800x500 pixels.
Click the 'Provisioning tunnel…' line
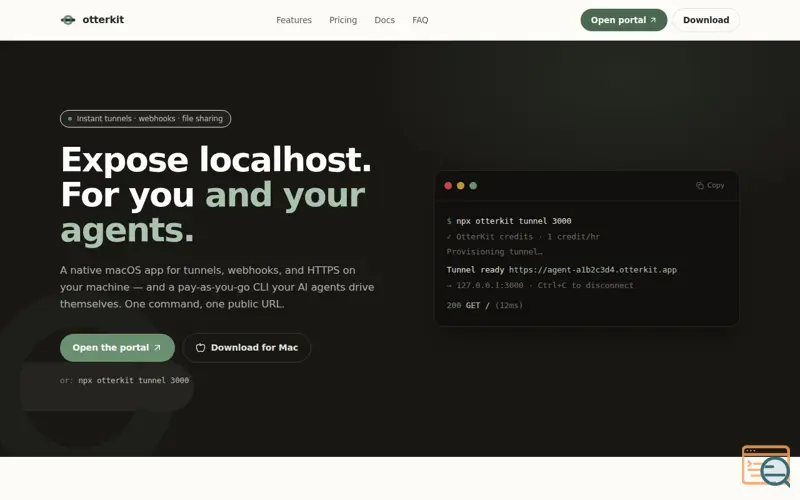pyautogui.click(x=494, y=252)
